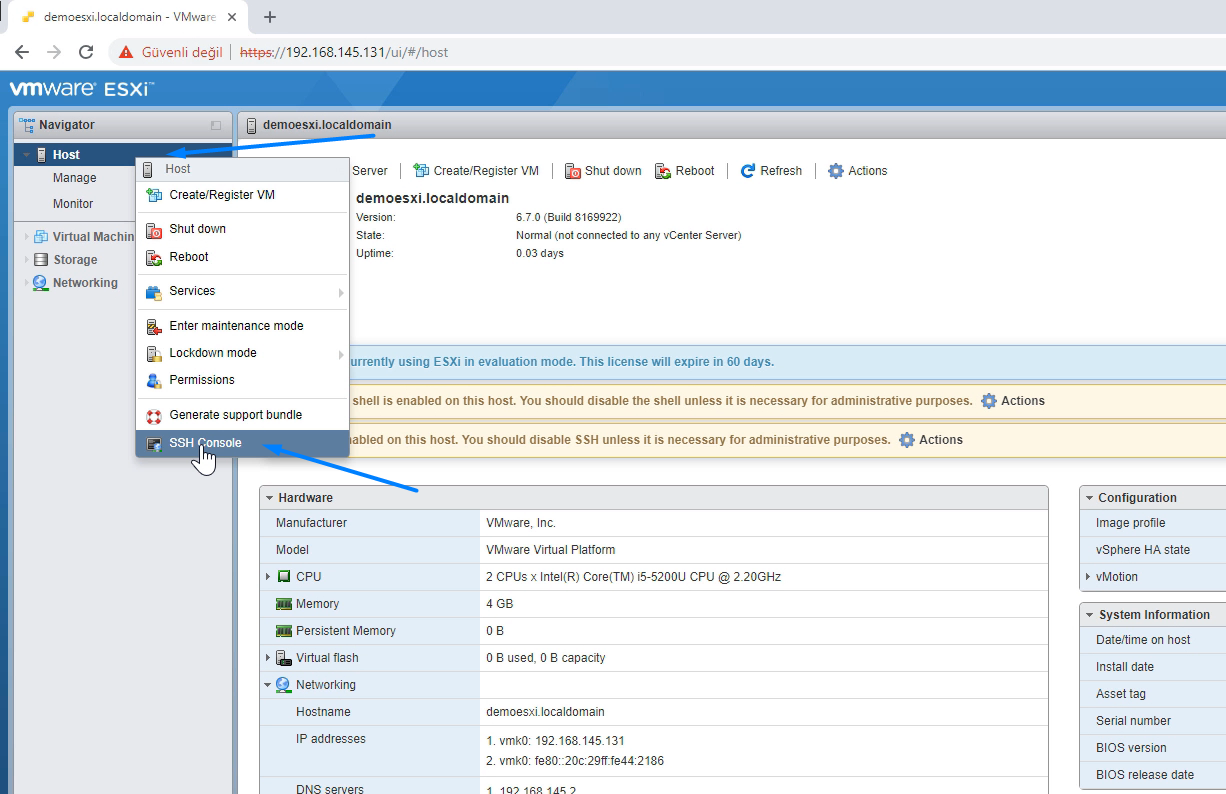Open a new browser tab

coord(270,17)
